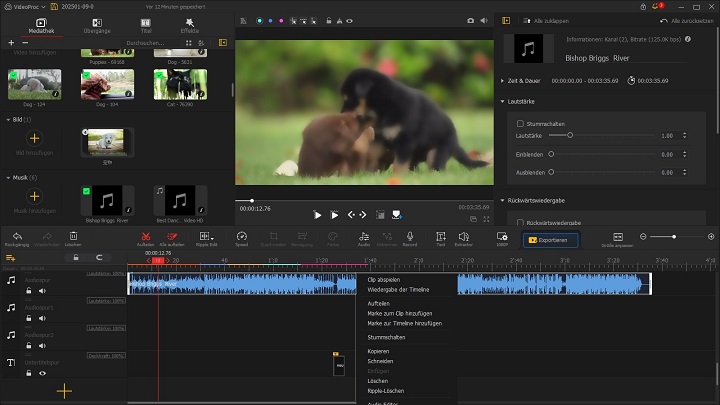Click the Rückgängig undo icon
This screenshot has height=405, width=720.
pos(16,237)
